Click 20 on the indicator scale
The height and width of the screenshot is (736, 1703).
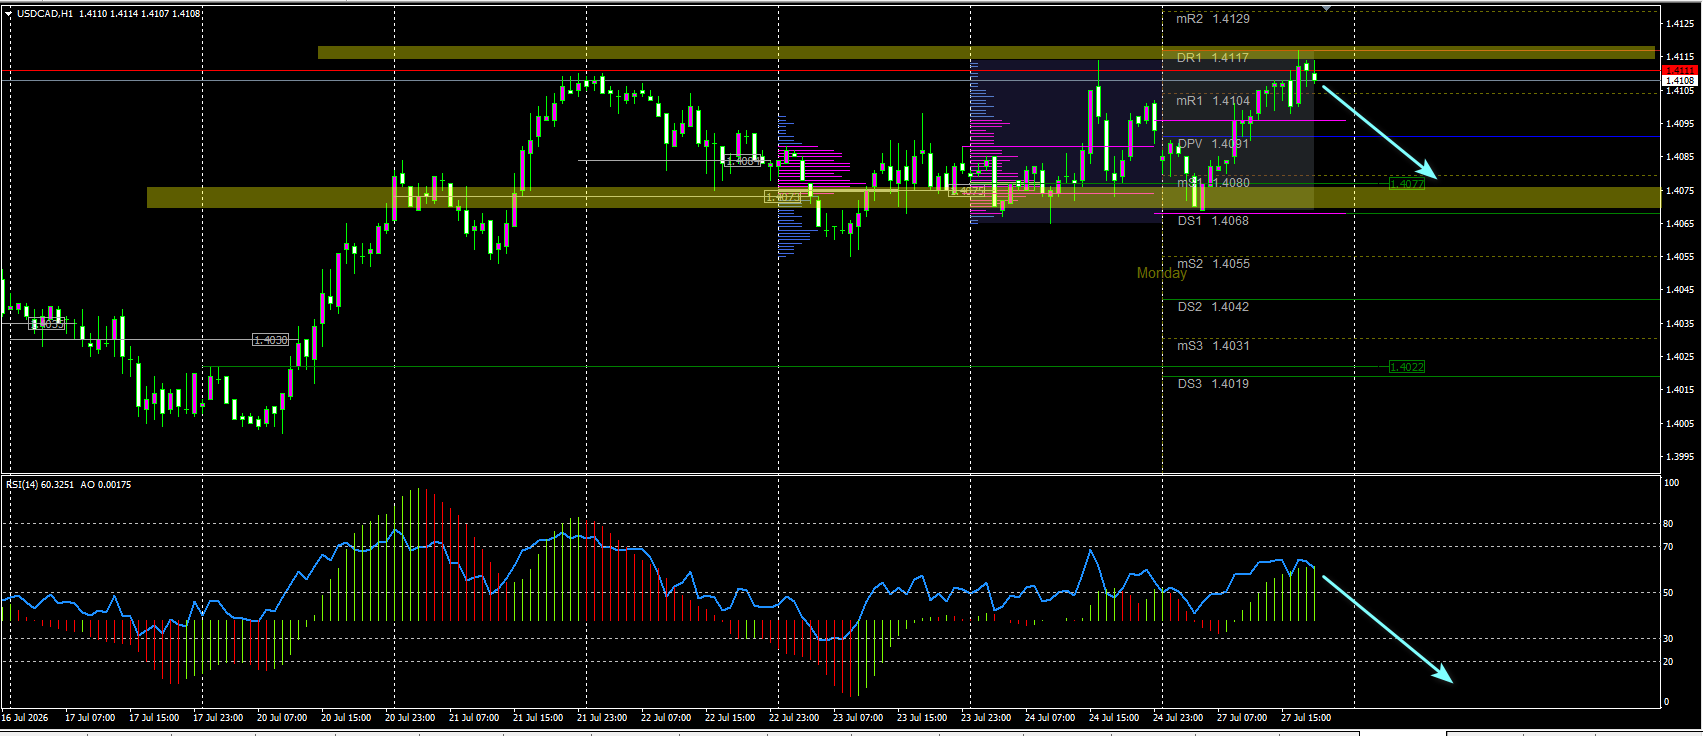point(1668,662)
